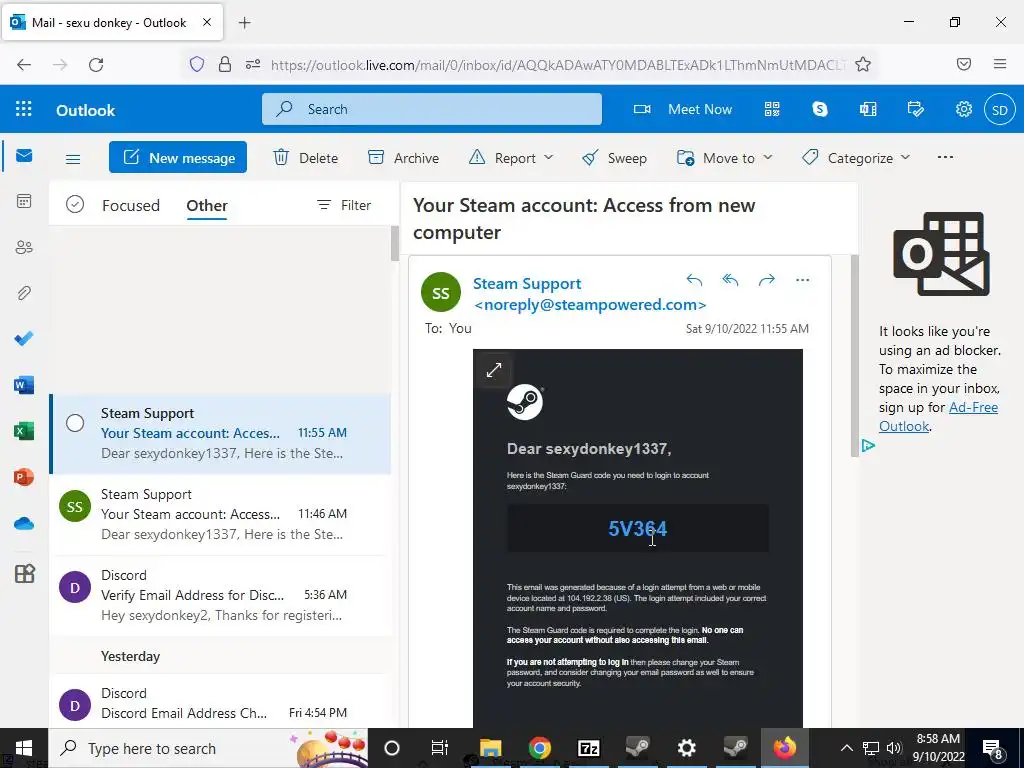The height and width of the screenshot is (768, 1024).
Task: Open the QR code icon in the header
Action: point(772,109)
